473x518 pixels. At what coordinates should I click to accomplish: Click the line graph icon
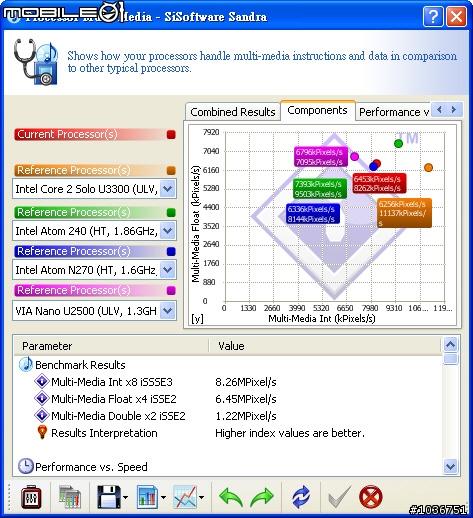click(185, 497)
